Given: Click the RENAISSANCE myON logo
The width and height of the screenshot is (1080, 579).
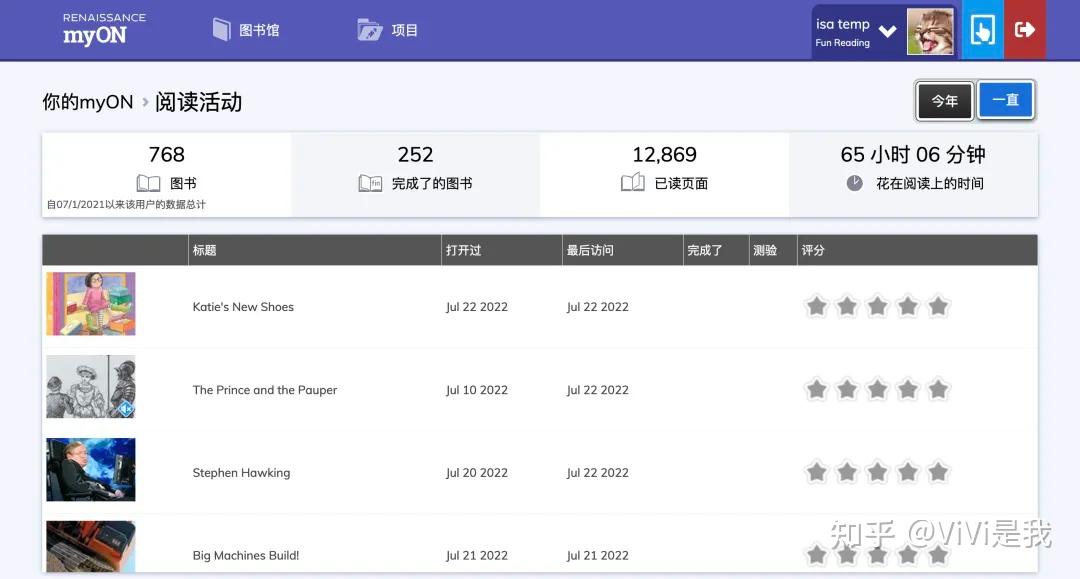Looking at the screenshot, I should 98,29.
